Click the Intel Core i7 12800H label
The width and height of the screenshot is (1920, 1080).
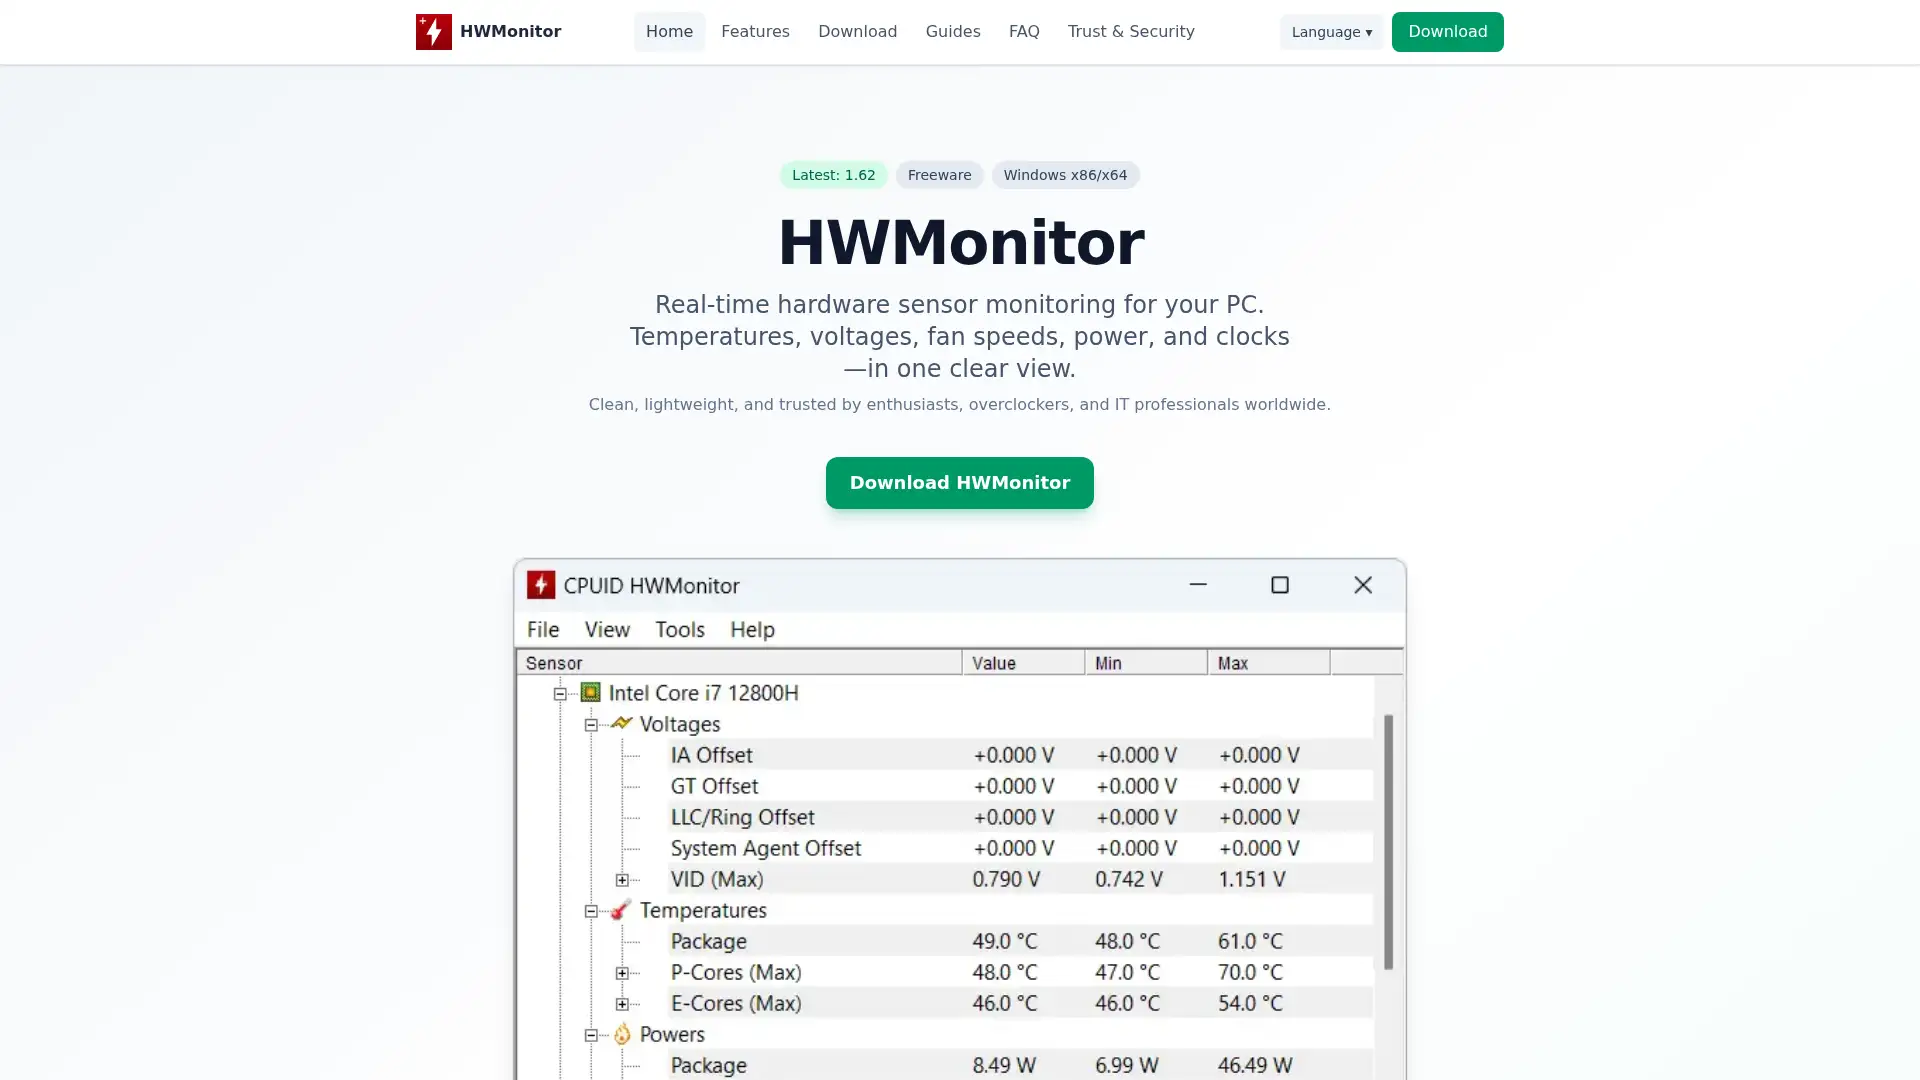point(703,692)
